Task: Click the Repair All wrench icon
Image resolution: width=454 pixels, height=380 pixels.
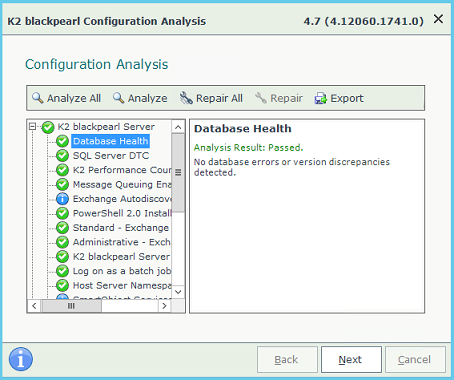Action: point(186,98)
